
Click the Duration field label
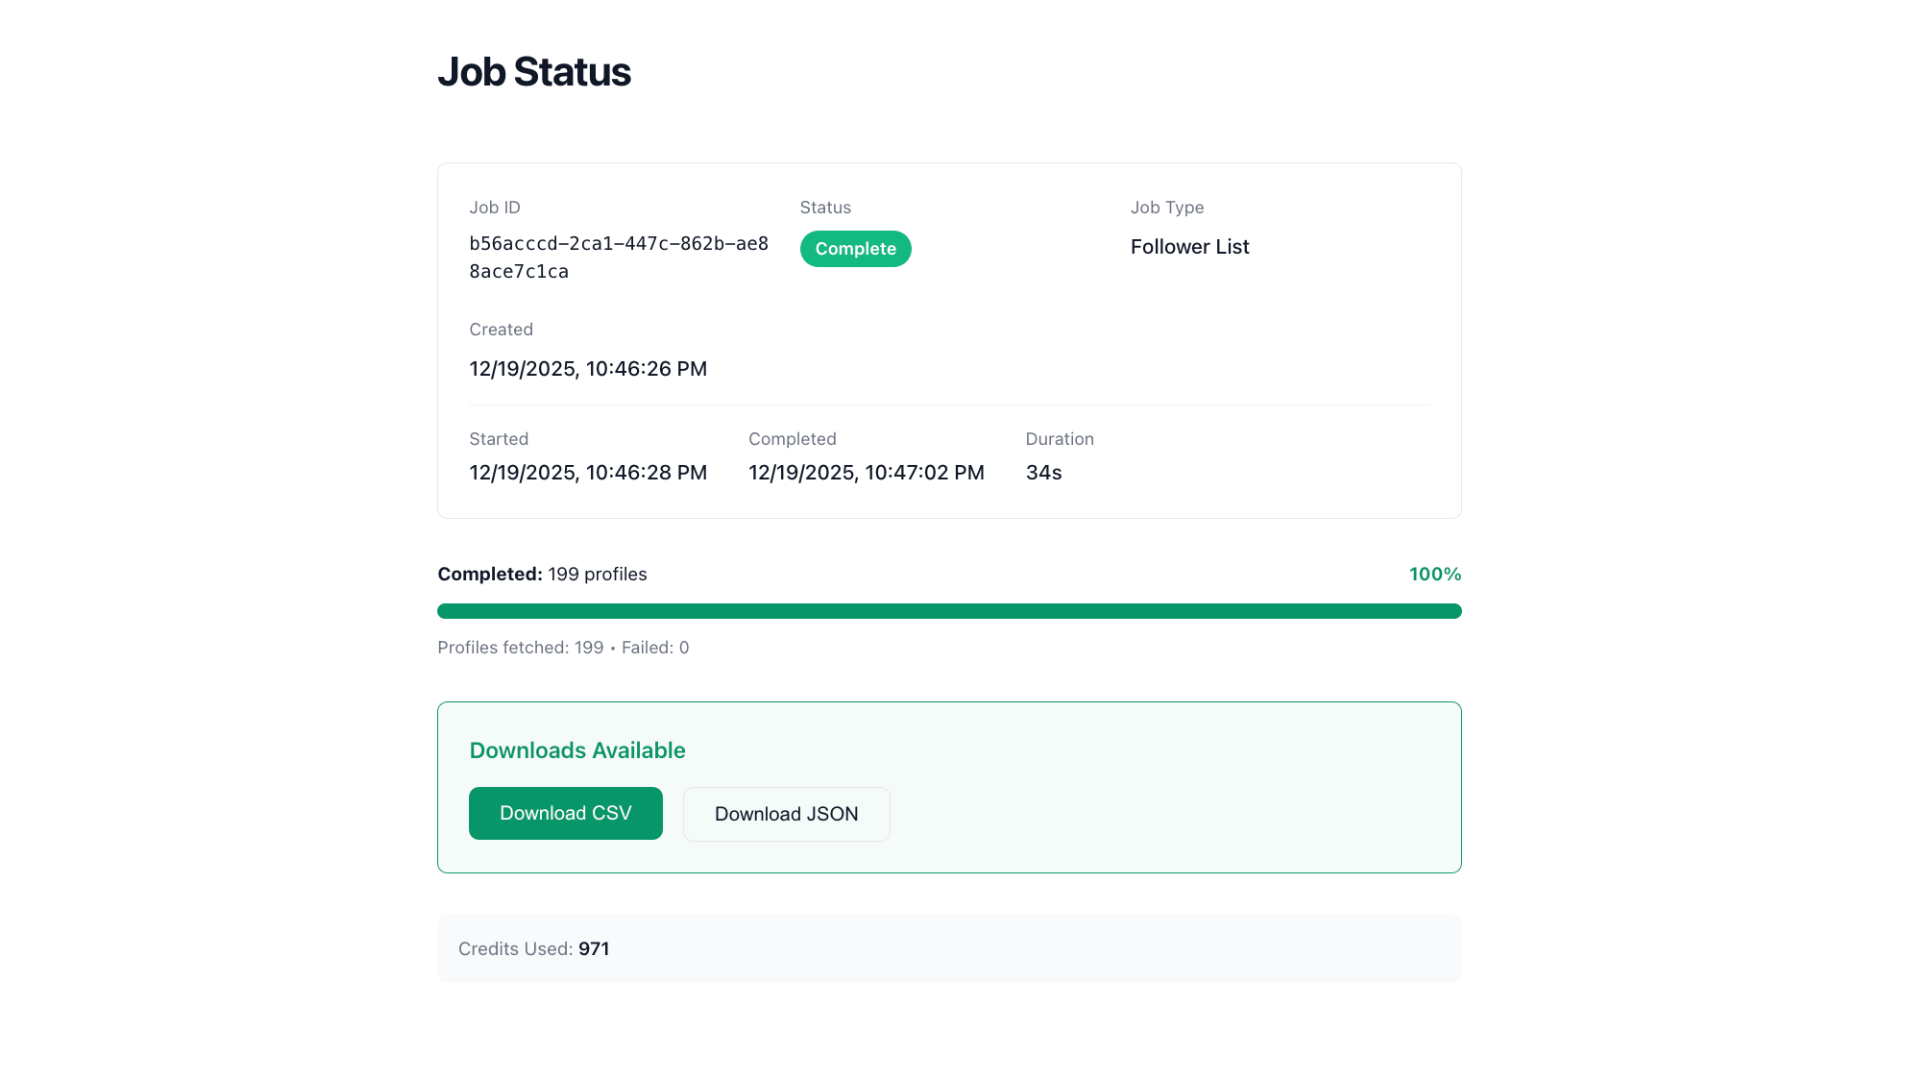coord(1059,439)
